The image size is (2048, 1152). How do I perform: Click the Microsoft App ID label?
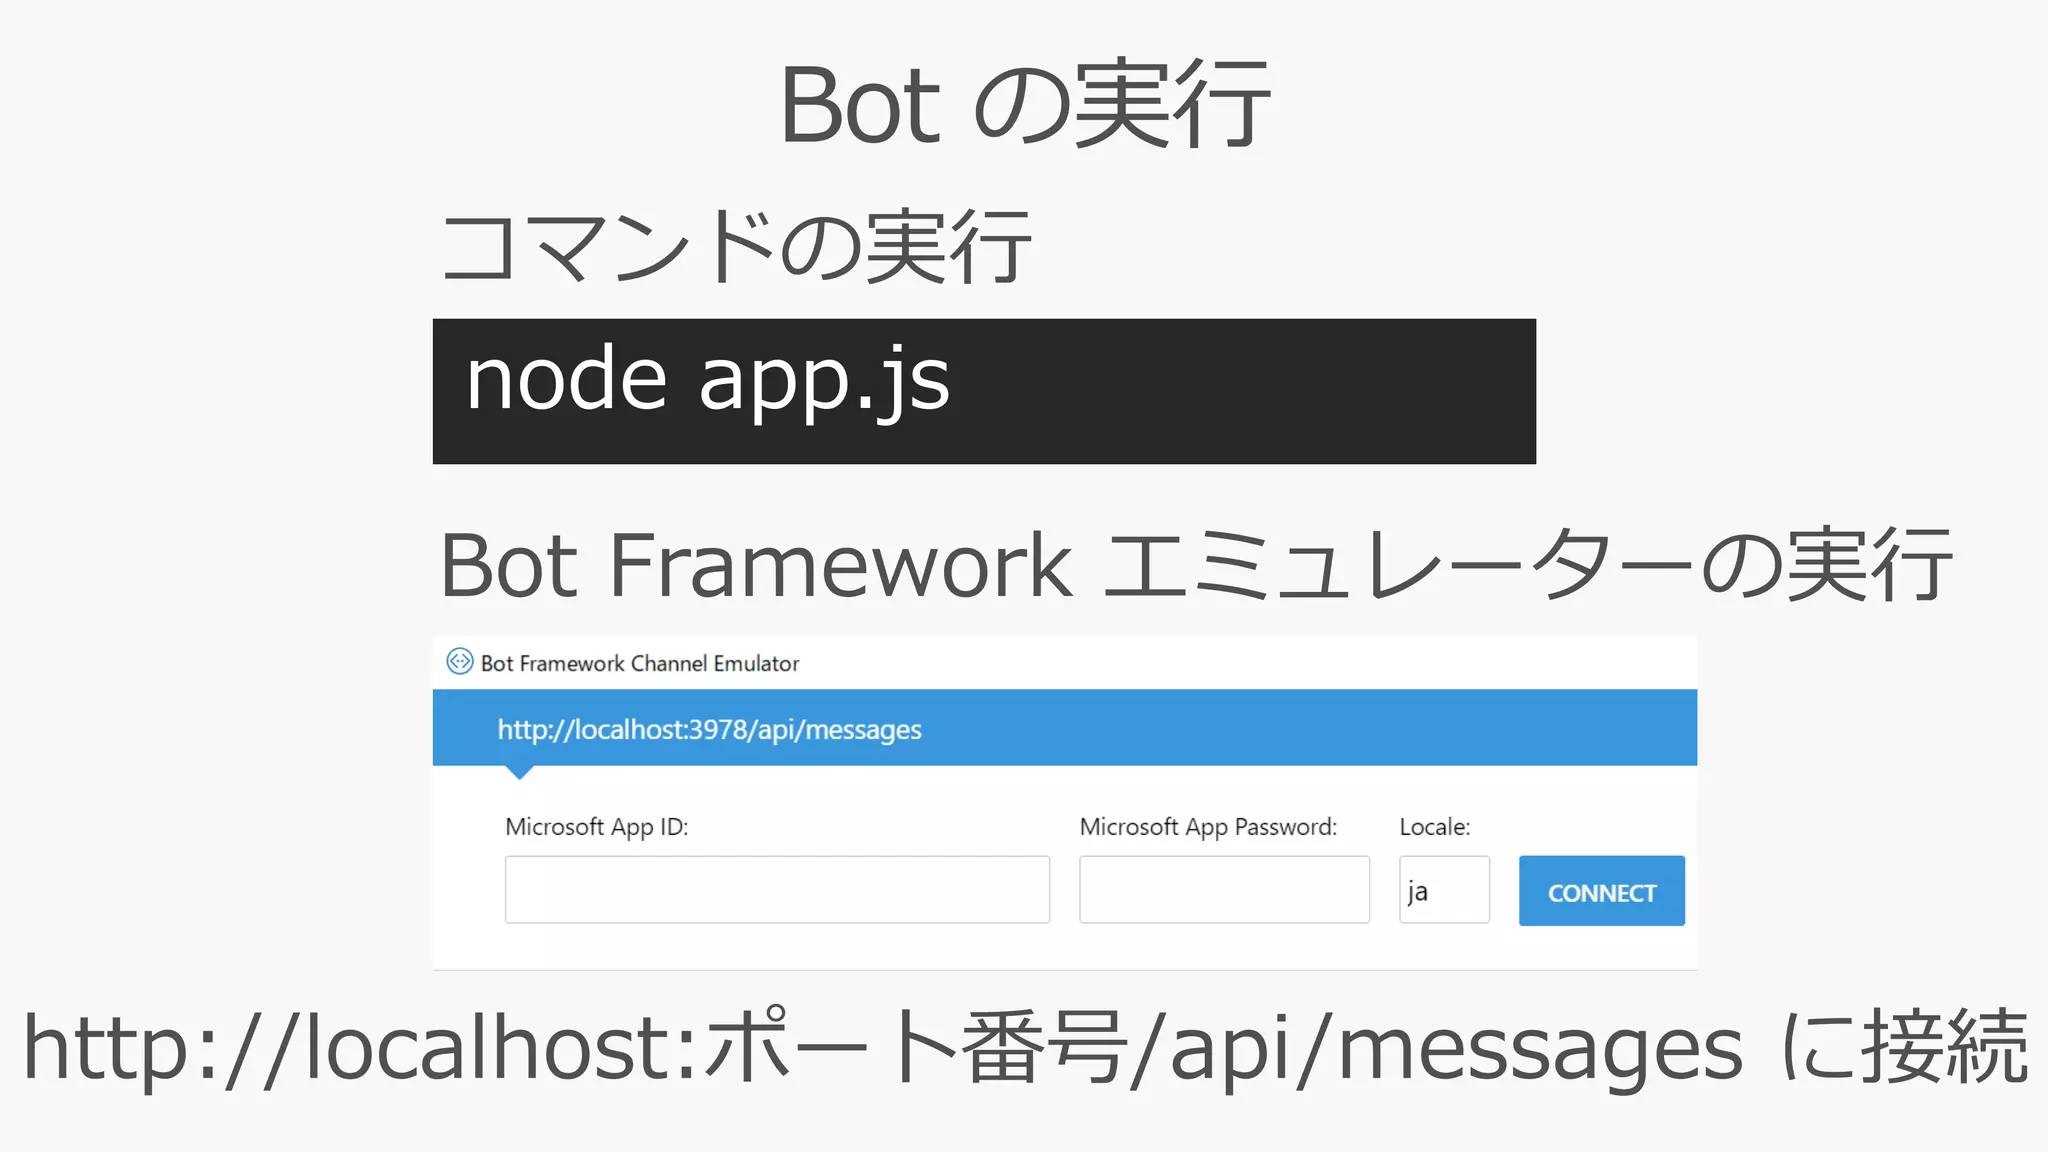(x=597, y=827)
